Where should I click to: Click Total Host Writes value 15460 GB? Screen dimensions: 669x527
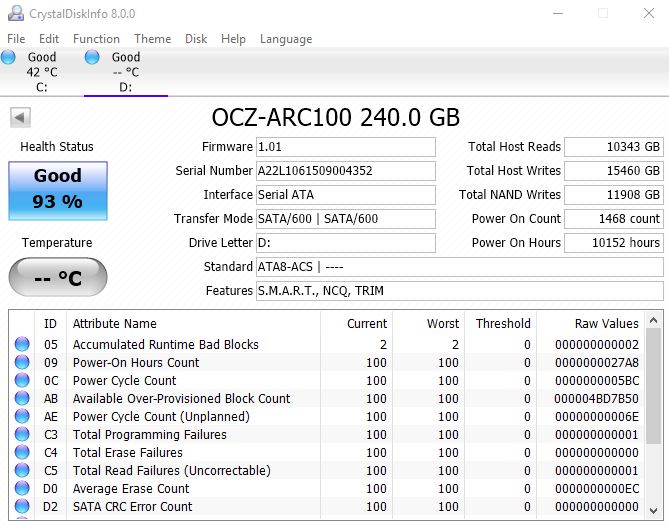[x=614, y=171]
